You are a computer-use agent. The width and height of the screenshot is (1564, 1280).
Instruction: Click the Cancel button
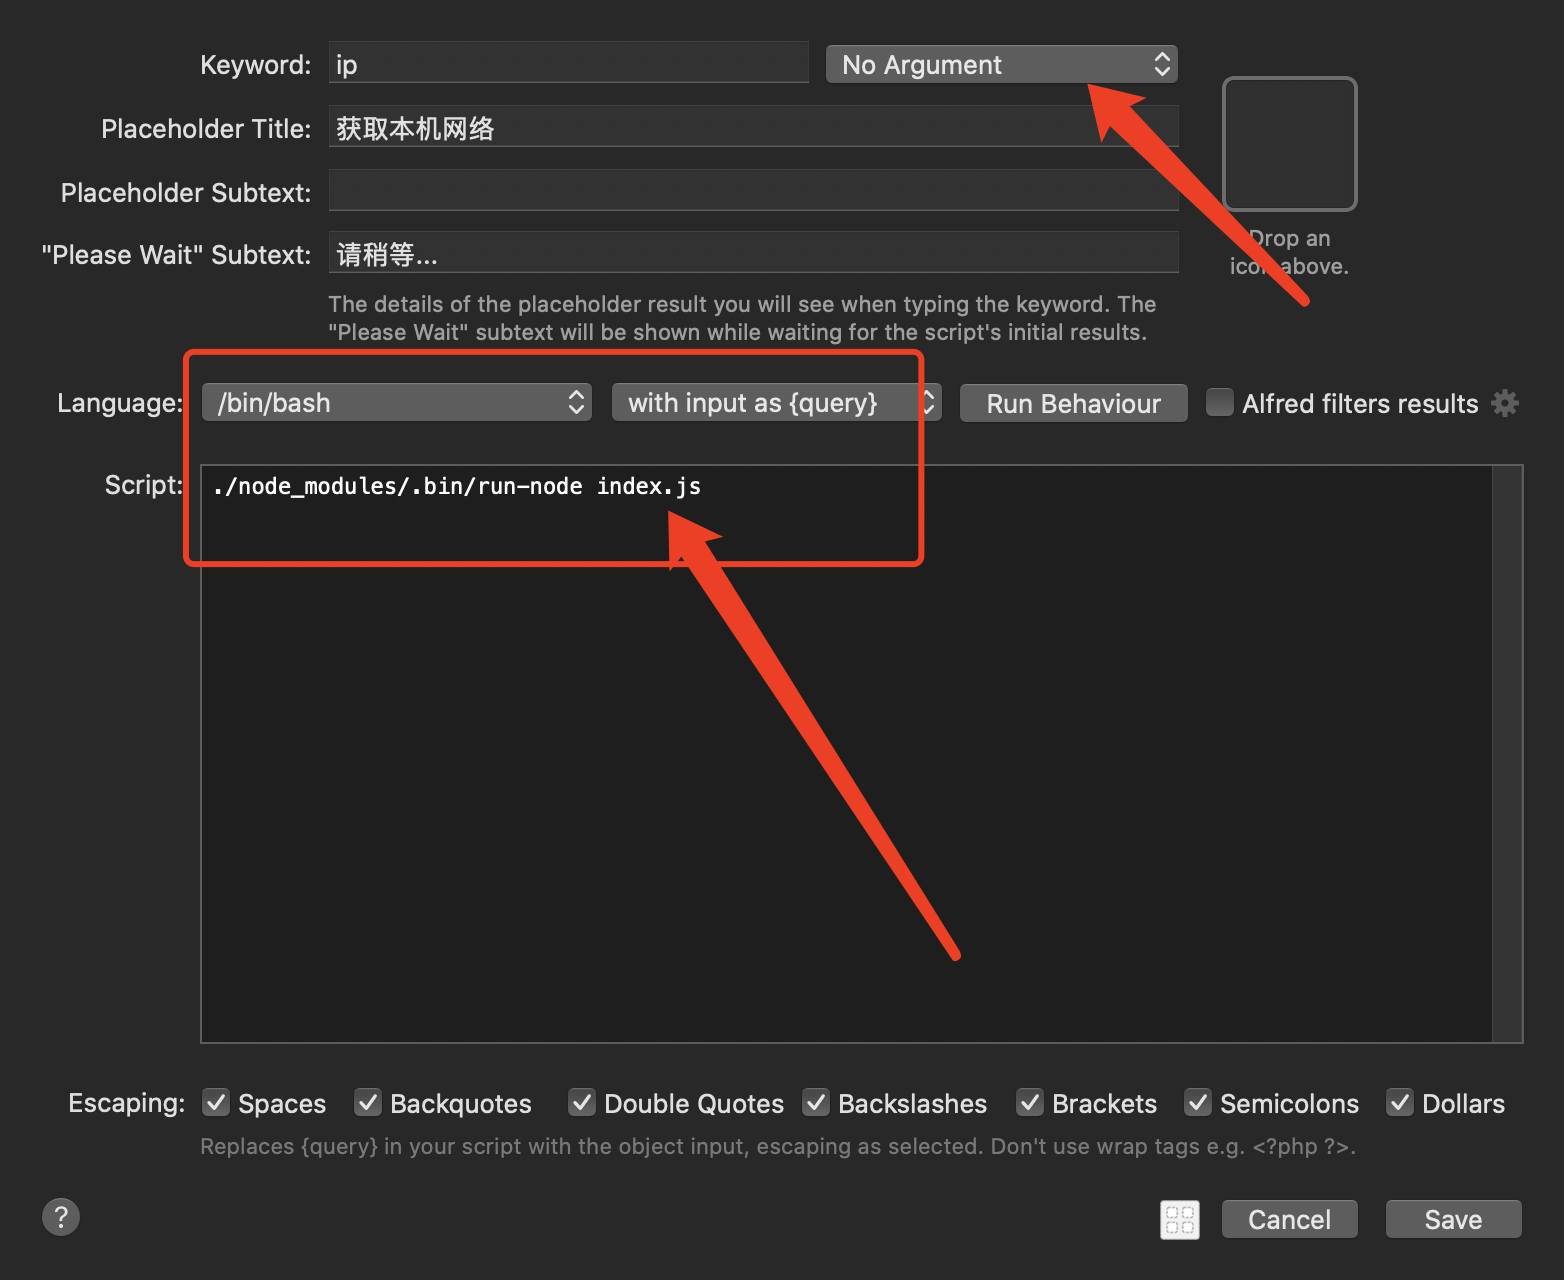[1289, 1219]
